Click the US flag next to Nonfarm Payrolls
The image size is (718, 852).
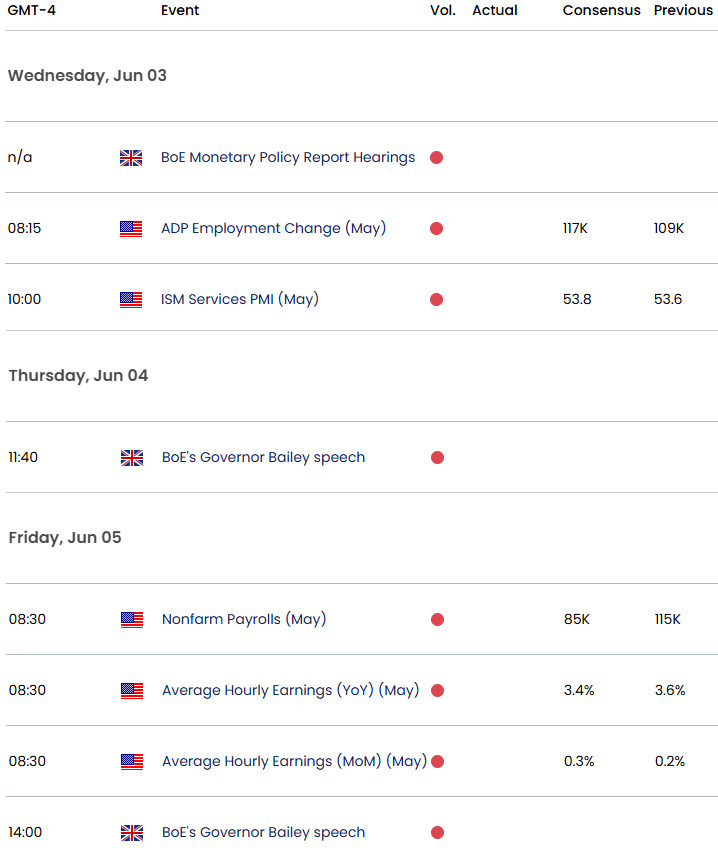(132, 620)
